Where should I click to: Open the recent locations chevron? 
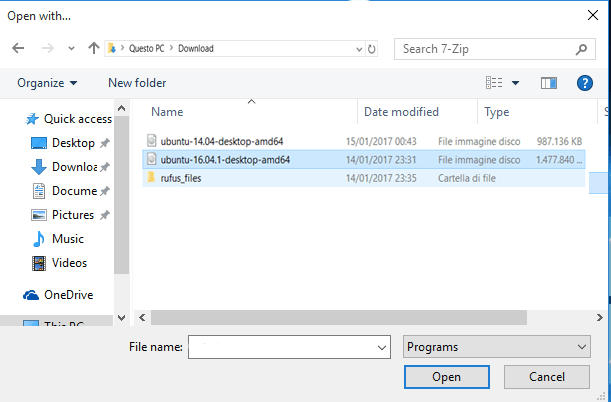coord(71,49)
